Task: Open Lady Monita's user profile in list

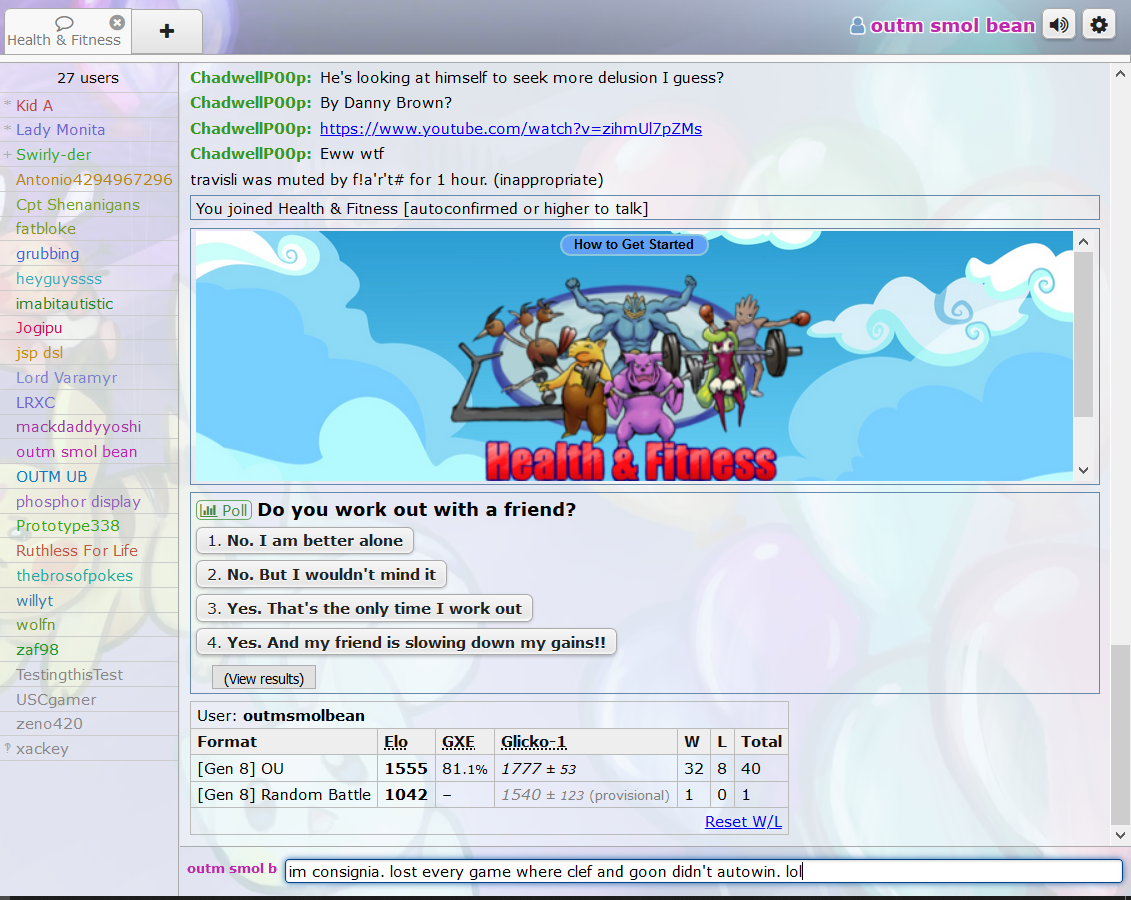Action: 60,130
